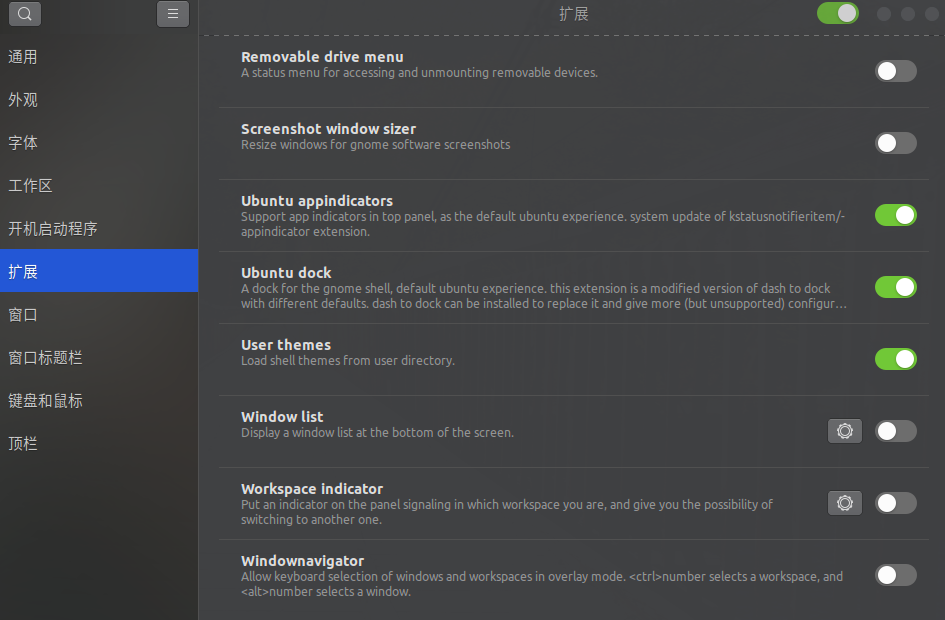Enable Windownavigator extension switch
The width and height of the screenshot is (945, 620).
point(896,575)
